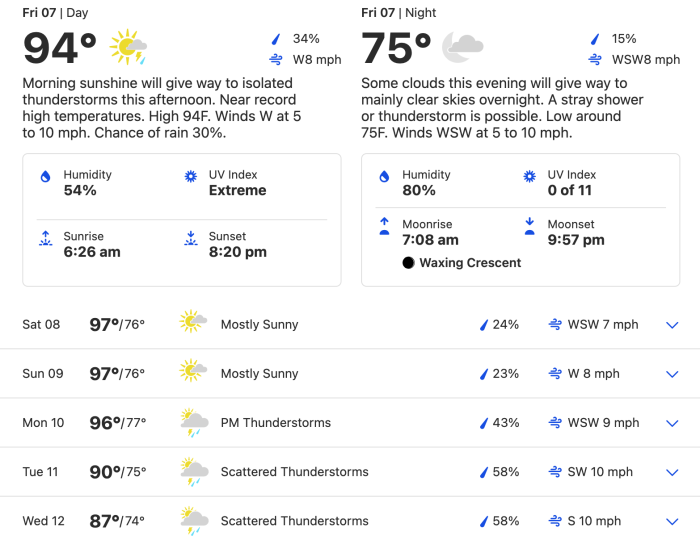Click the moonrise icon beside 7:08 am
The height and width of the screenshot is (544, 700).
pyautogui.click(x=384, y=226)
